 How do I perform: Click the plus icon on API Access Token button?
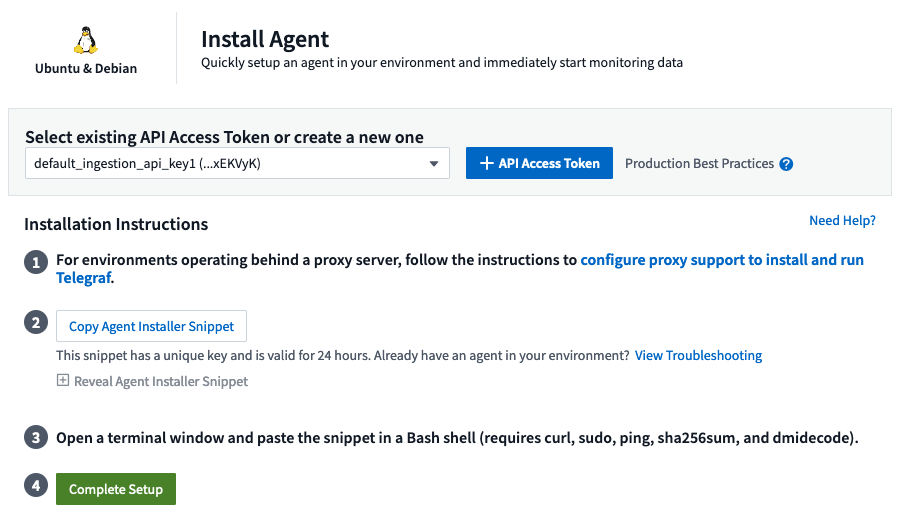tap(486, 163)
